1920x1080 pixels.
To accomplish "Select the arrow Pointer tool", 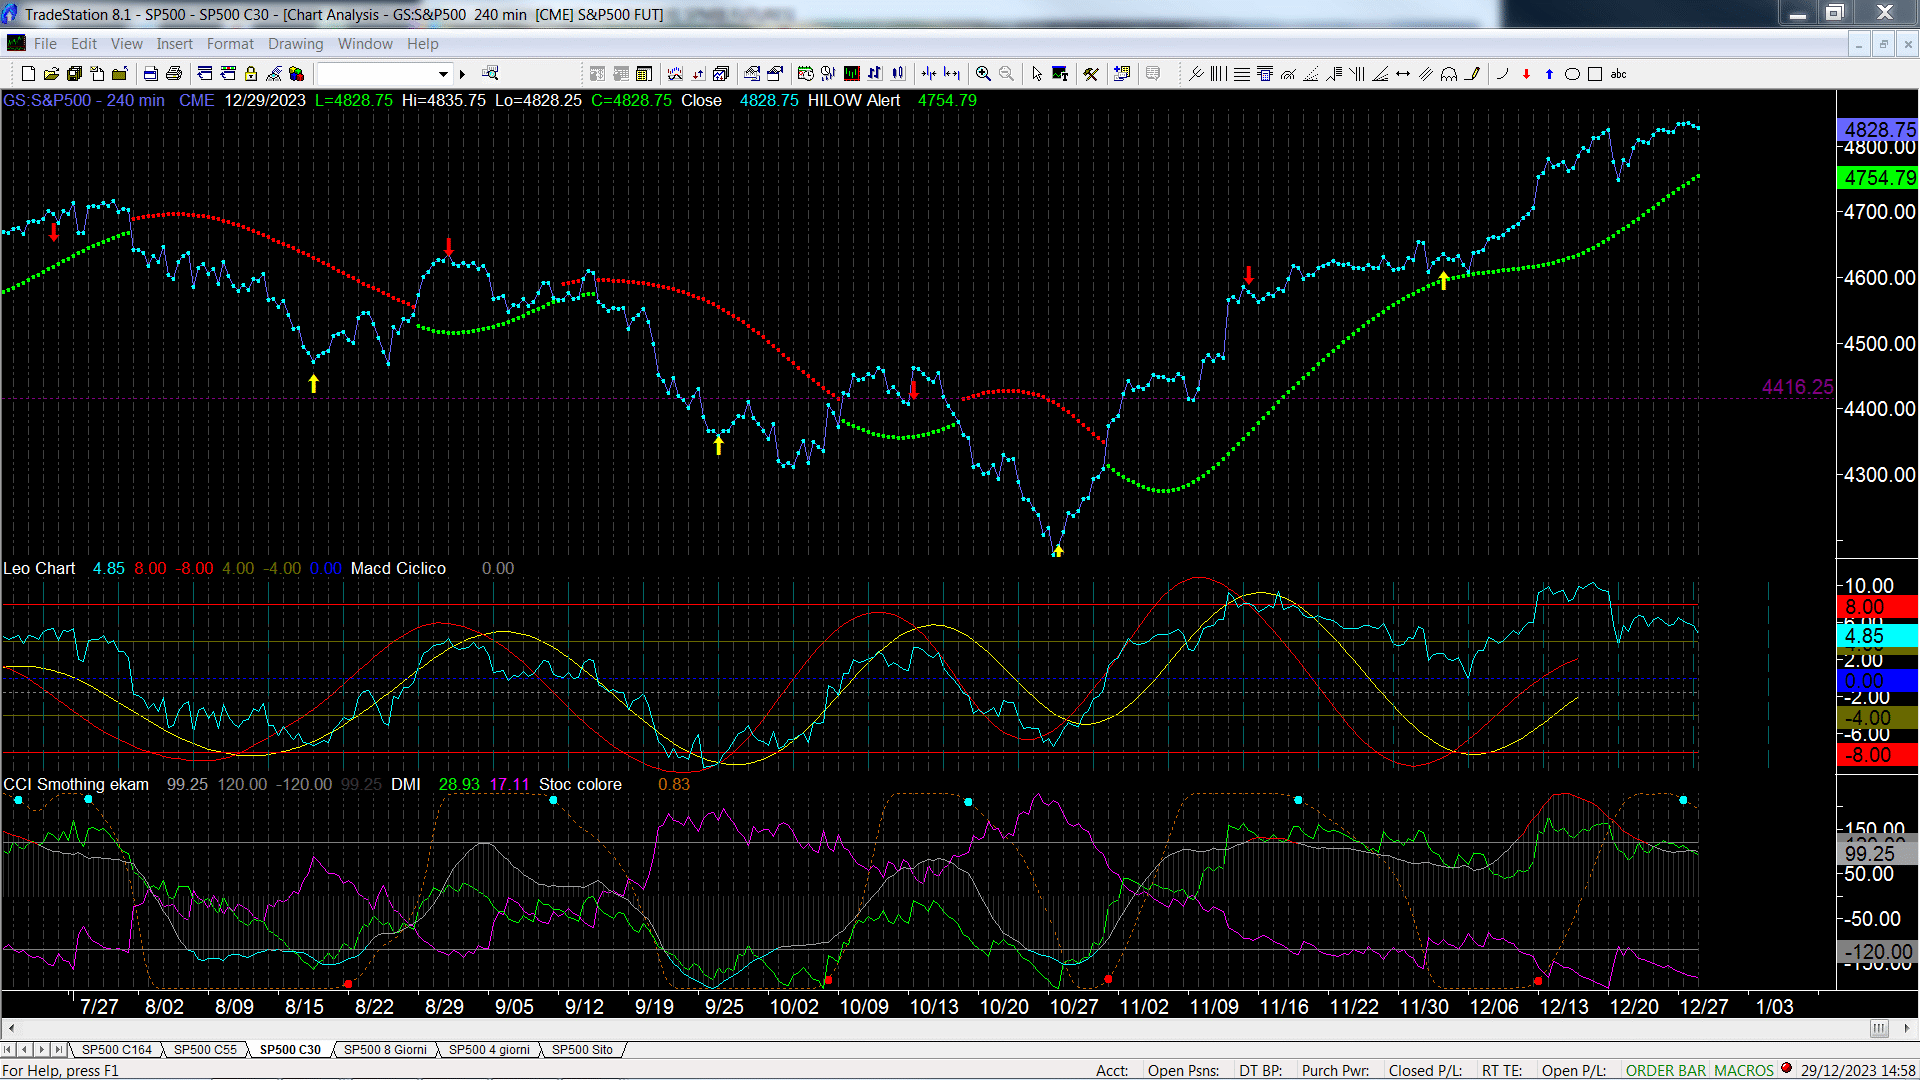I will point(1037,74).
